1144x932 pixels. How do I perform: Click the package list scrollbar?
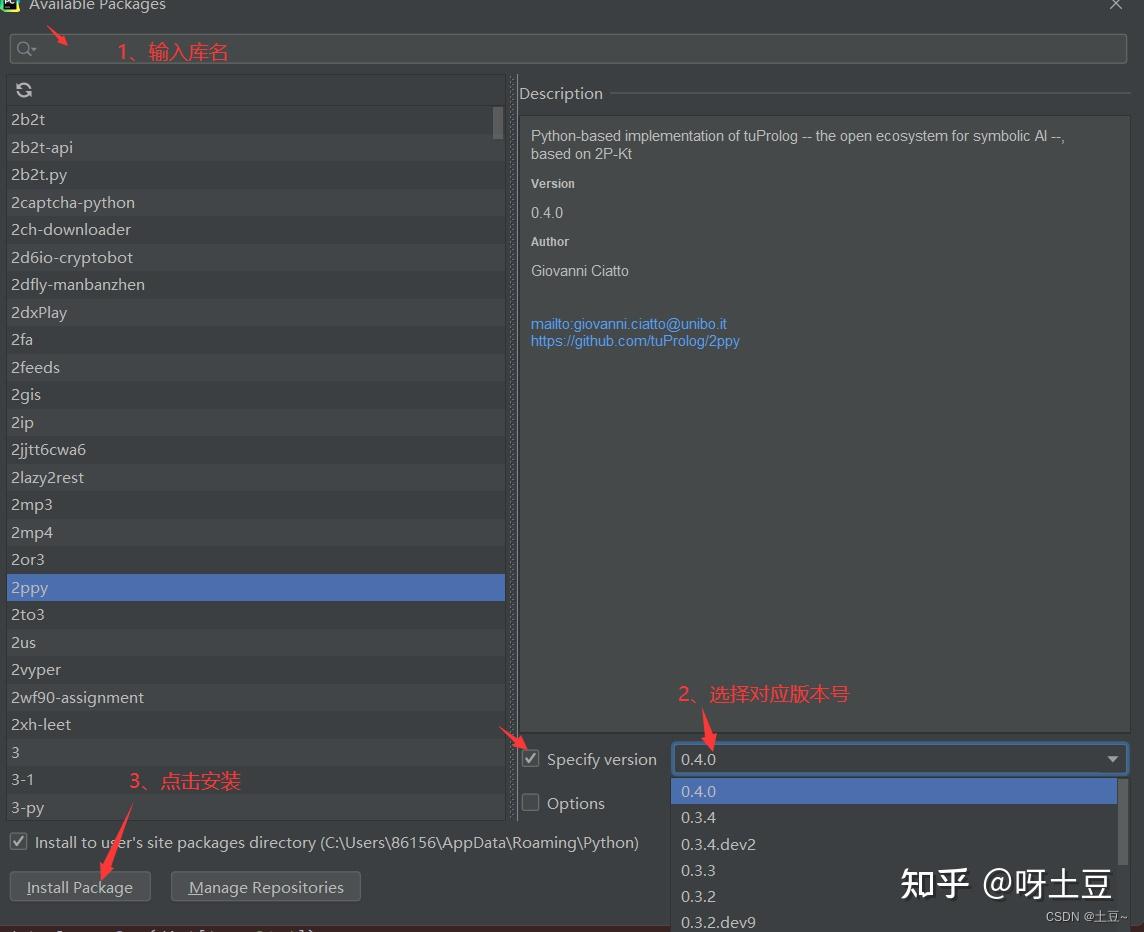coord(498,123)
